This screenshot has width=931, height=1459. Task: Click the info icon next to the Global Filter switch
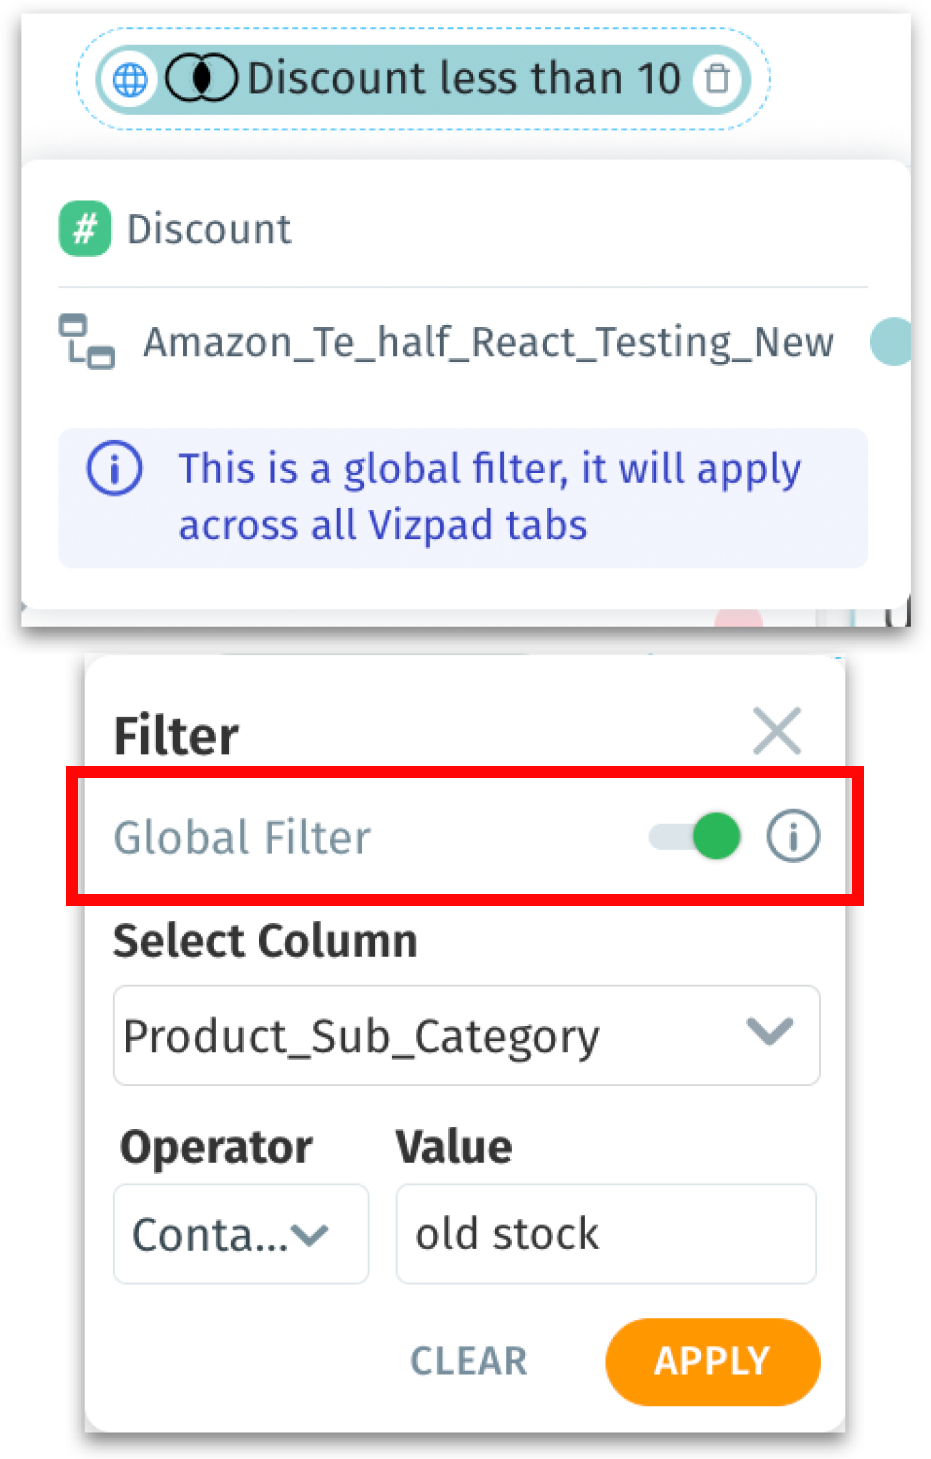[x=793, y=836]
